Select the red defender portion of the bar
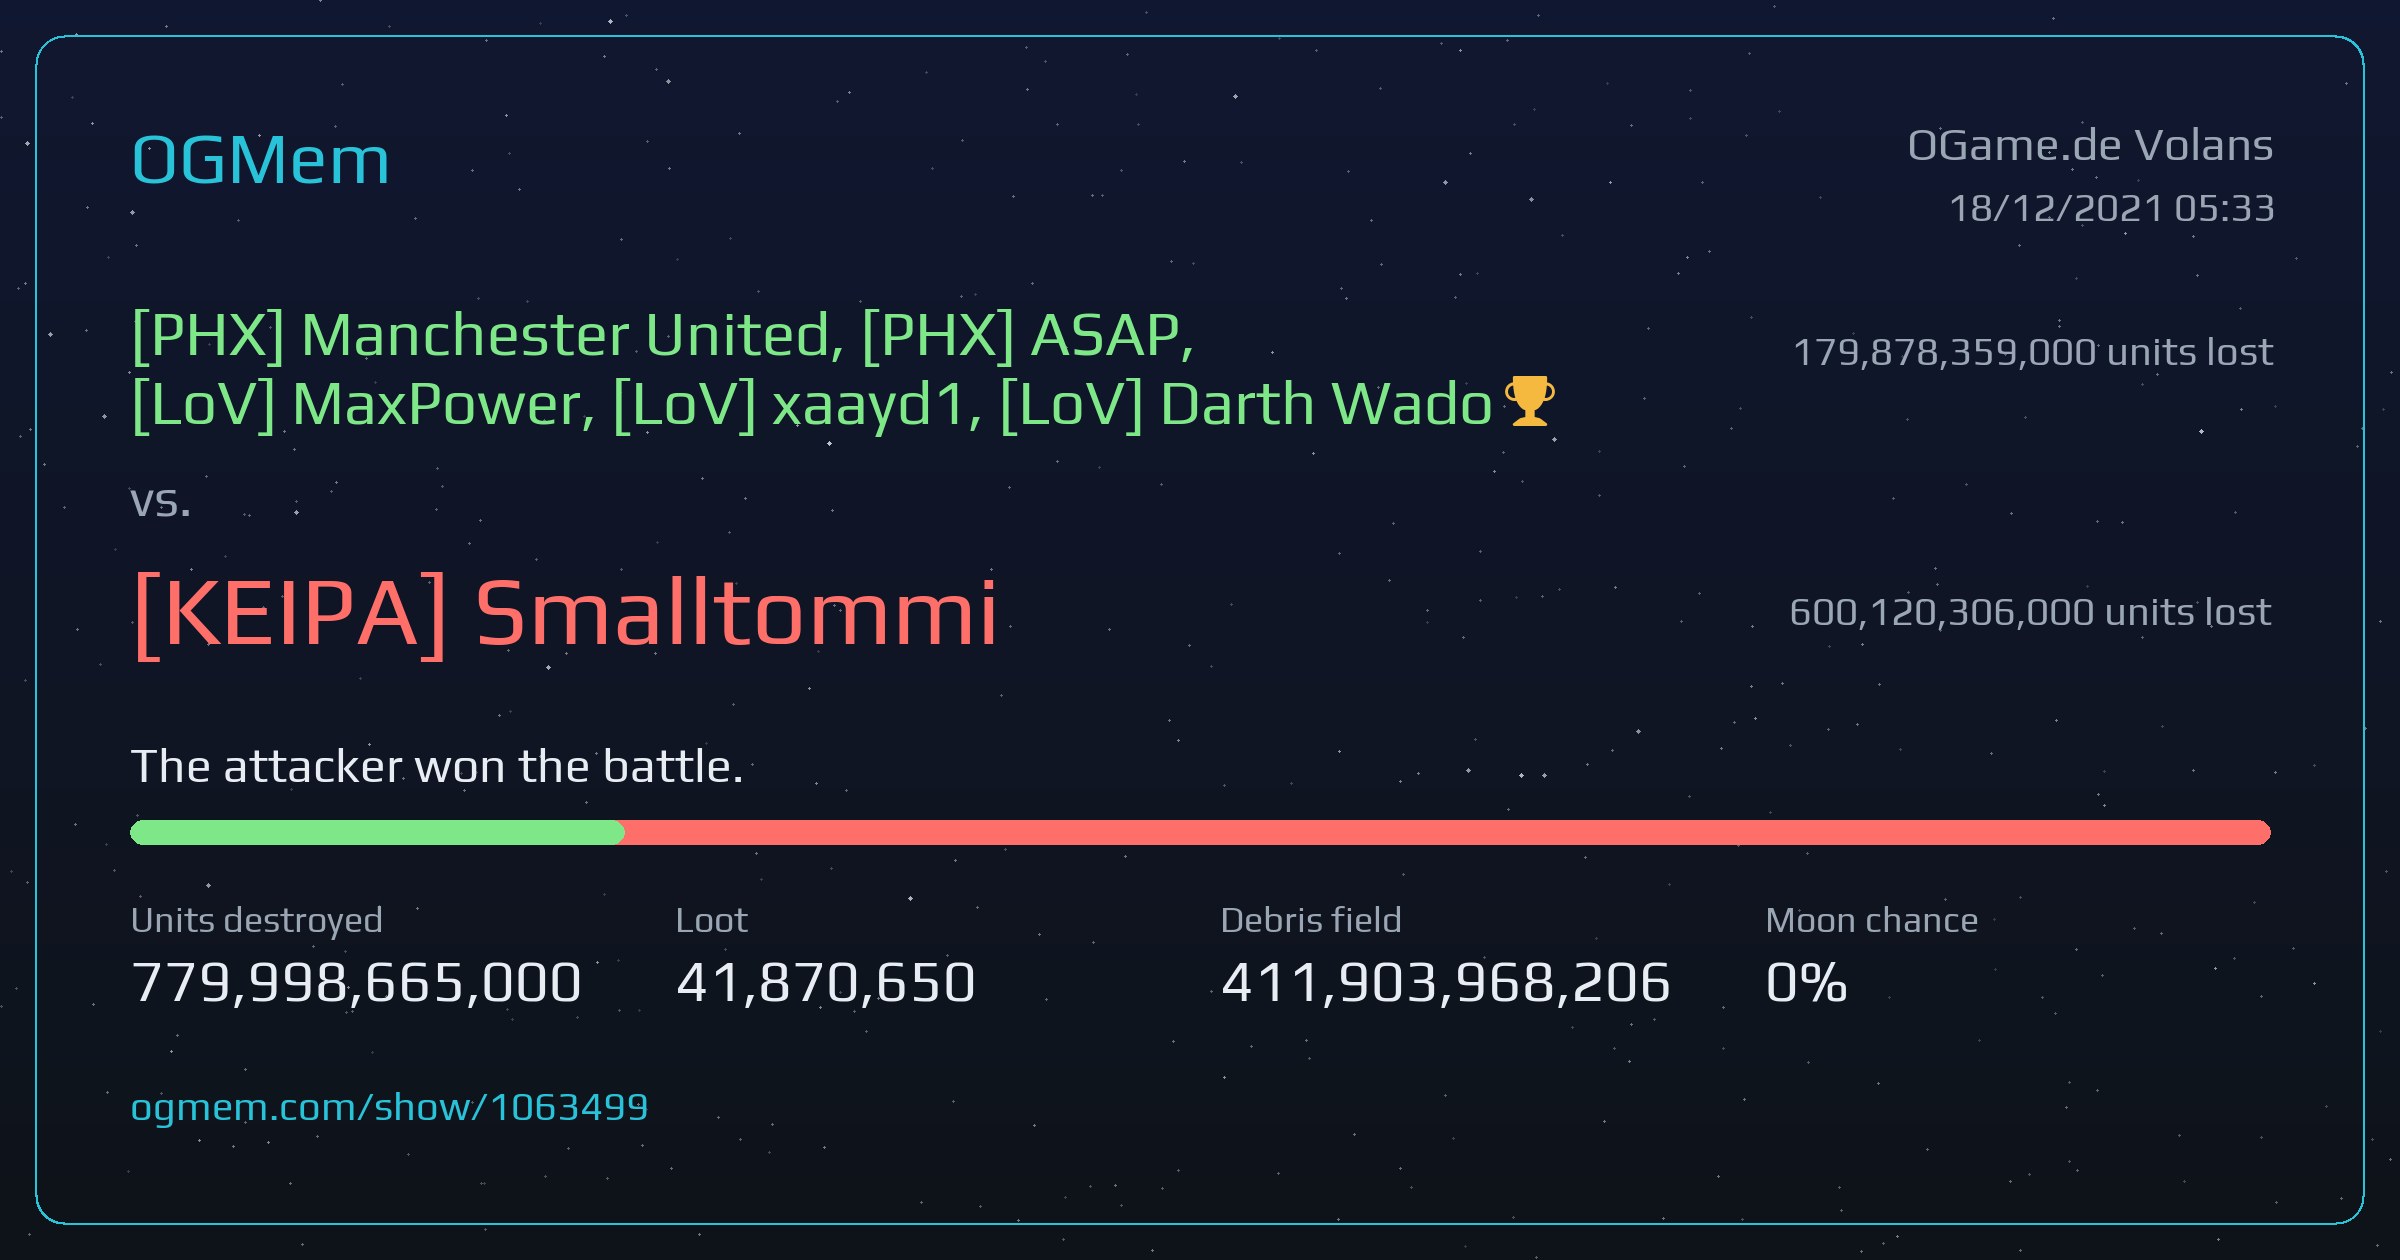The height and width of the screenshot is (1260, 2400). pos(1447,832)
